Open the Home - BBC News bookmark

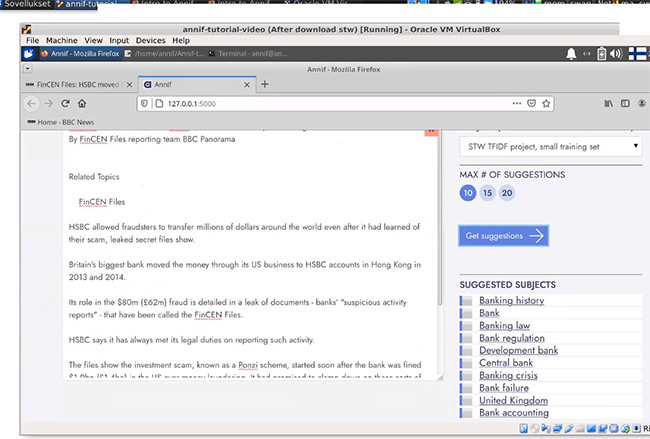point(61,122)
